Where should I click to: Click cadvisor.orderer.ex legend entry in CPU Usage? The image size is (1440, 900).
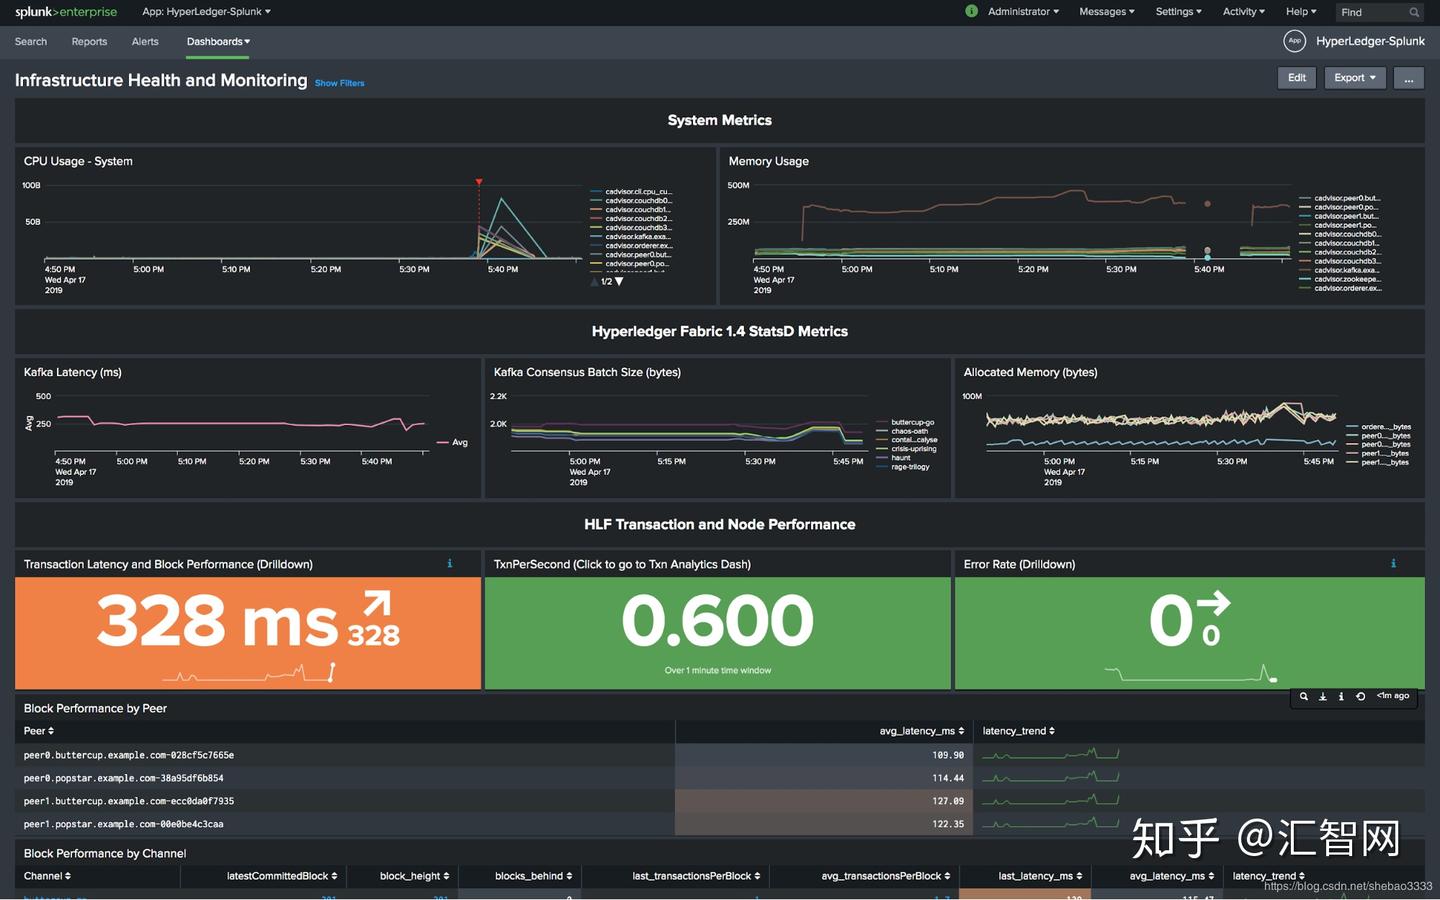point(632,245)
